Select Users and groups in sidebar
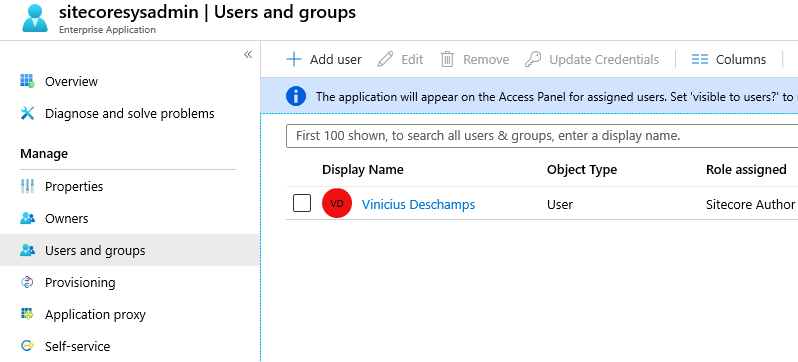 [x=95, y=250]
